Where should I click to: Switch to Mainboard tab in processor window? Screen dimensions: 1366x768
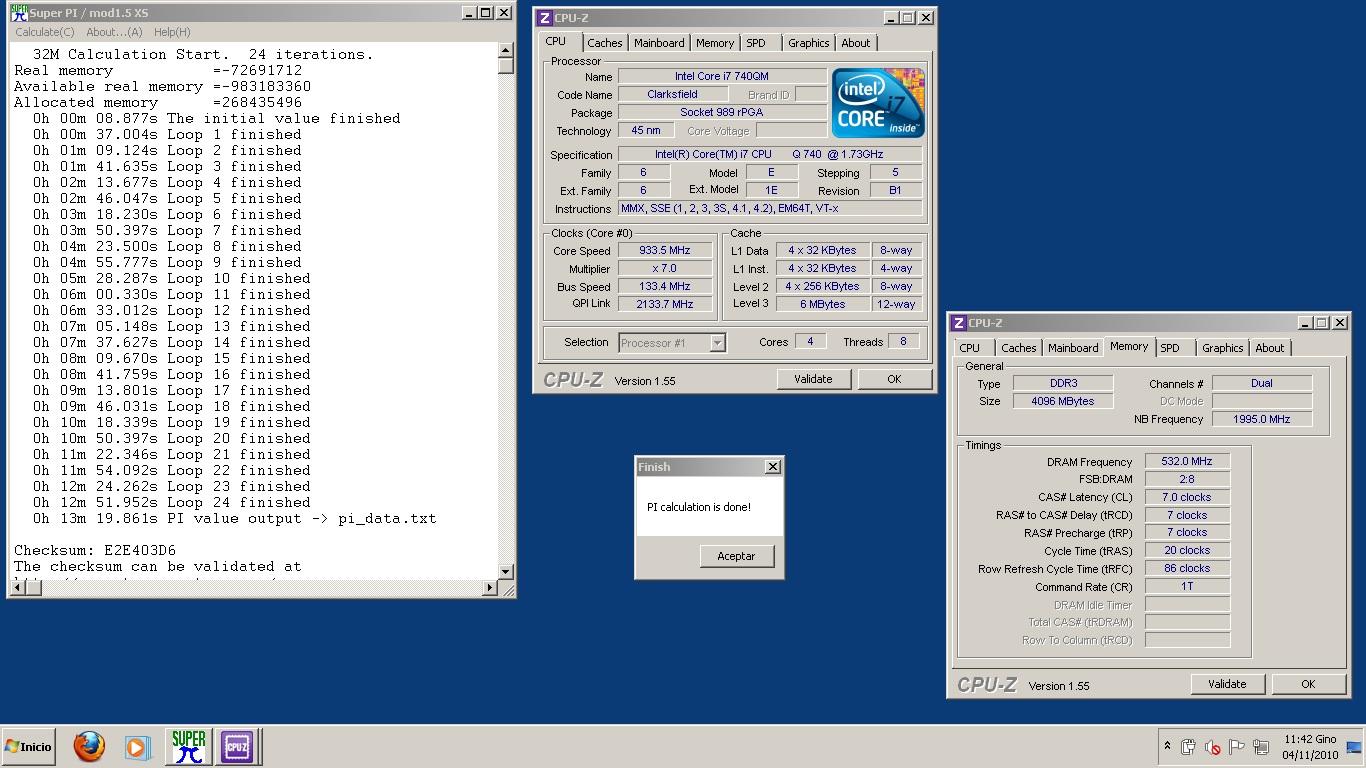tap(659, 43)
